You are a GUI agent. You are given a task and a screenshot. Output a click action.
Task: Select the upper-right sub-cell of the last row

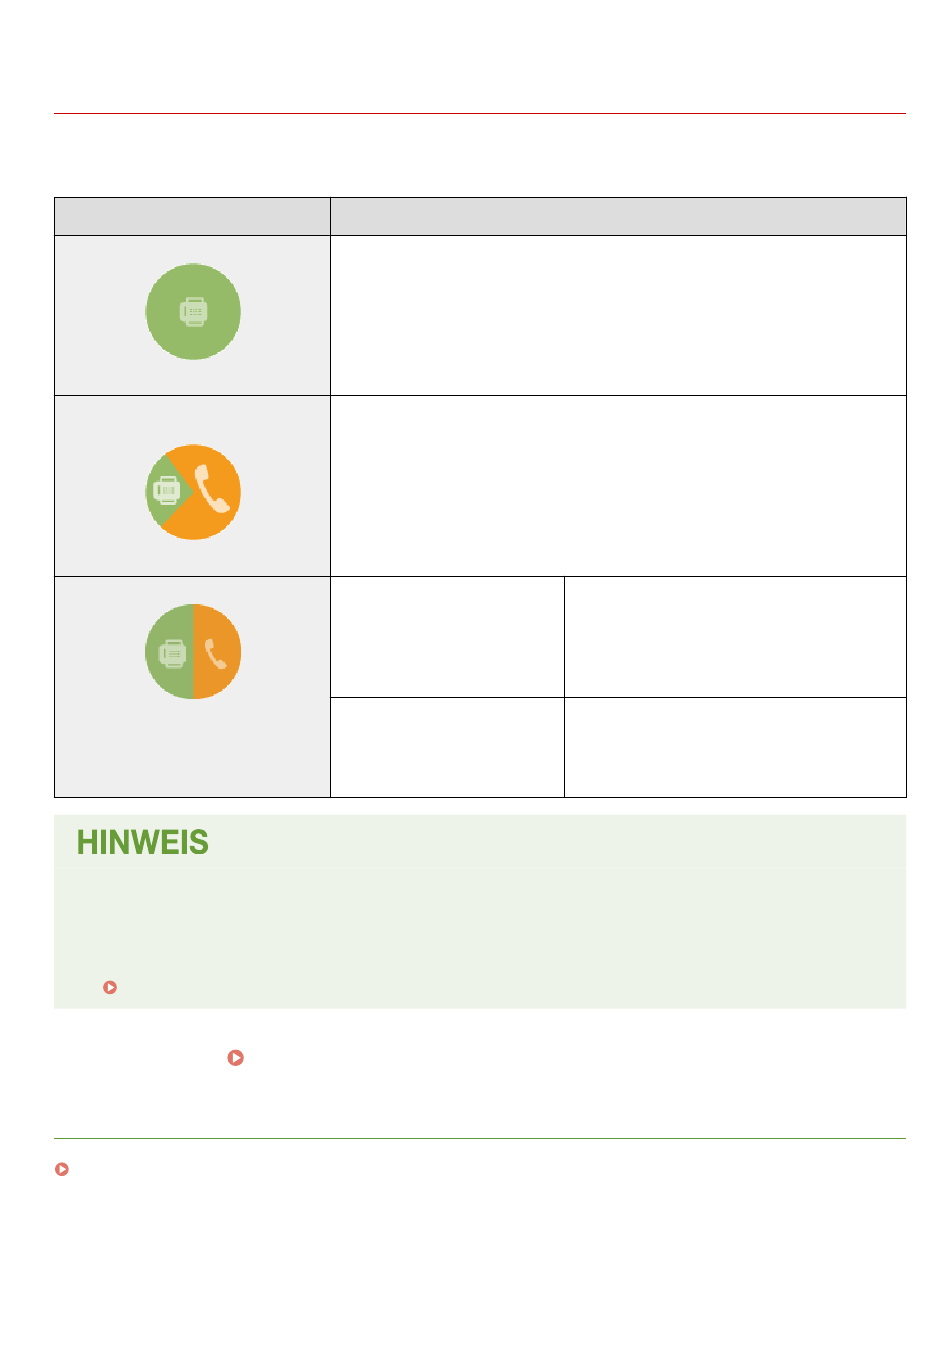(735, 637)
